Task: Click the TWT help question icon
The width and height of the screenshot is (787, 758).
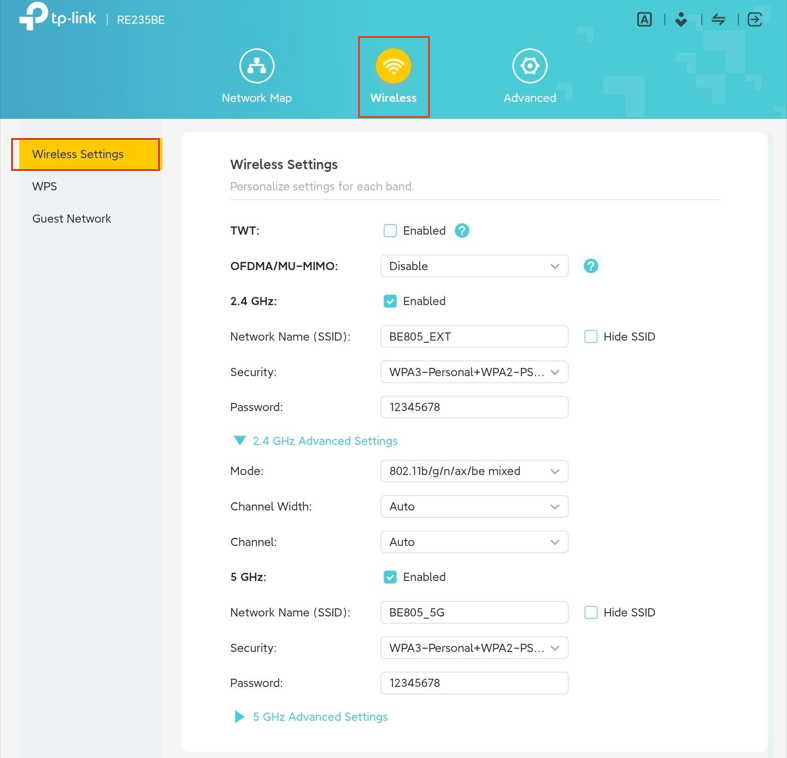Action: (x=462, y=230)
